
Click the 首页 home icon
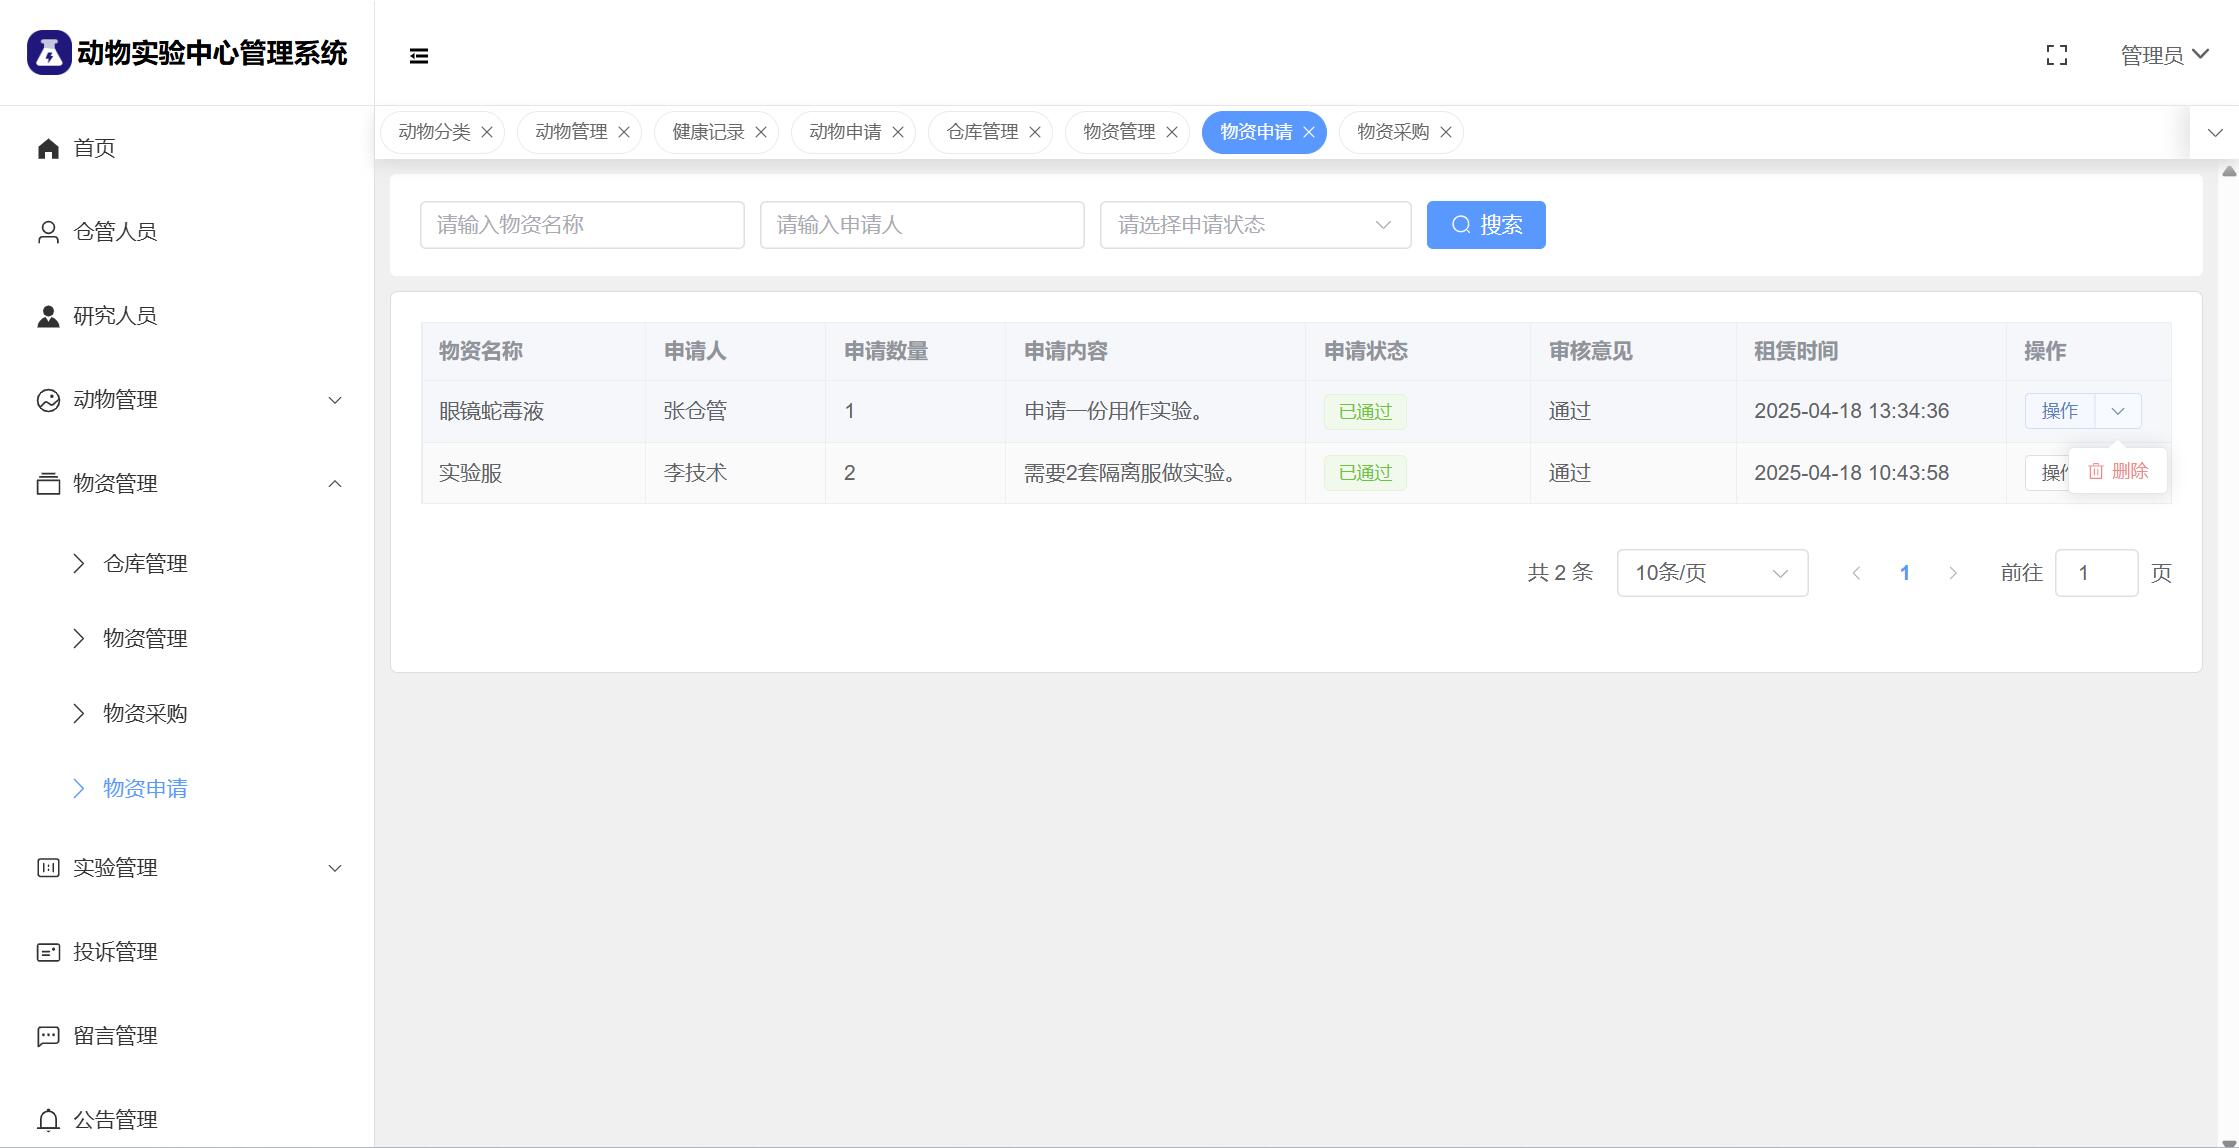click(48, 148)
